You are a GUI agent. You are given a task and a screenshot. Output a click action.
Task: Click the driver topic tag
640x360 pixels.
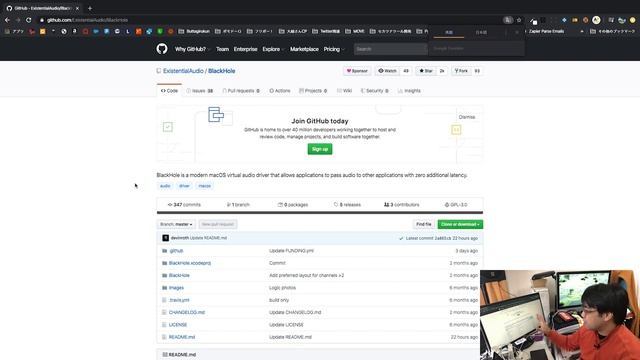pos(184,186)
